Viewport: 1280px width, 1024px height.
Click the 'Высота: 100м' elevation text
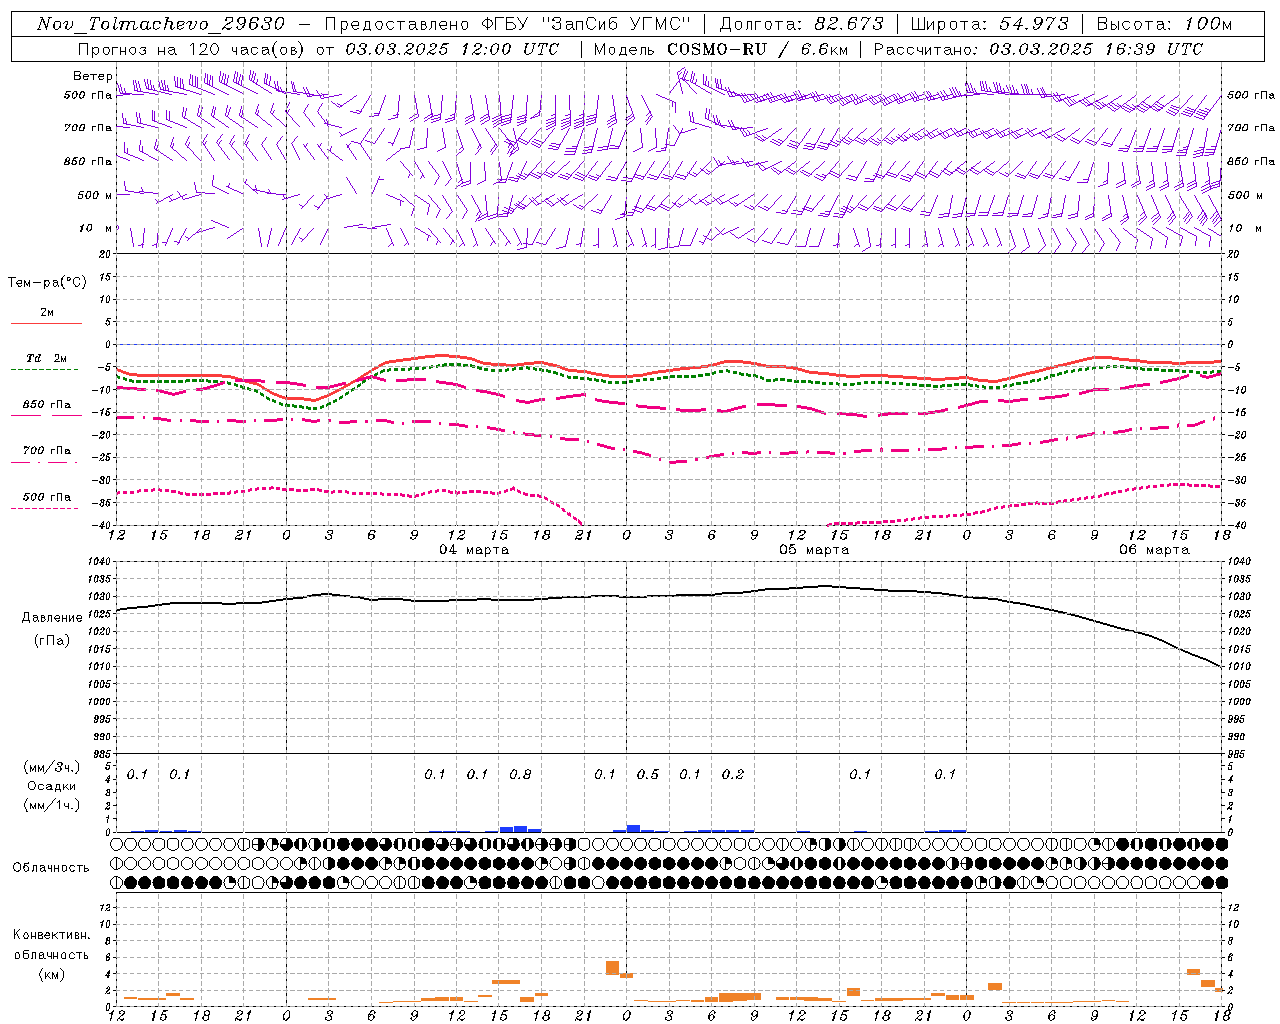pyautogui.click(x=1165, y=24)
